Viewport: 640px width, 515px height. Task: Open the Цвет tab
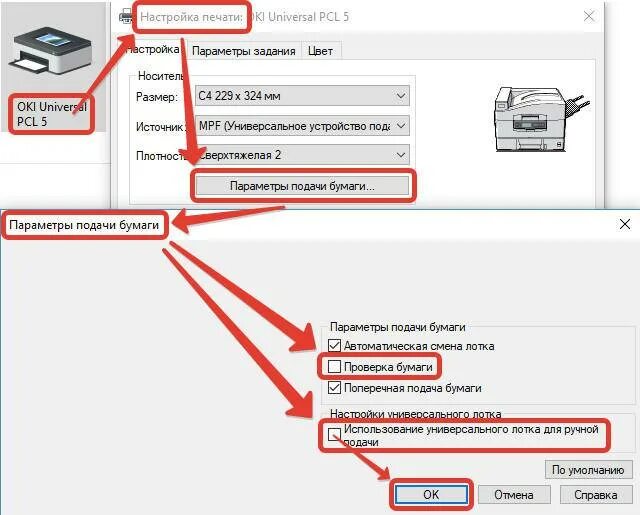coord(320,51)
